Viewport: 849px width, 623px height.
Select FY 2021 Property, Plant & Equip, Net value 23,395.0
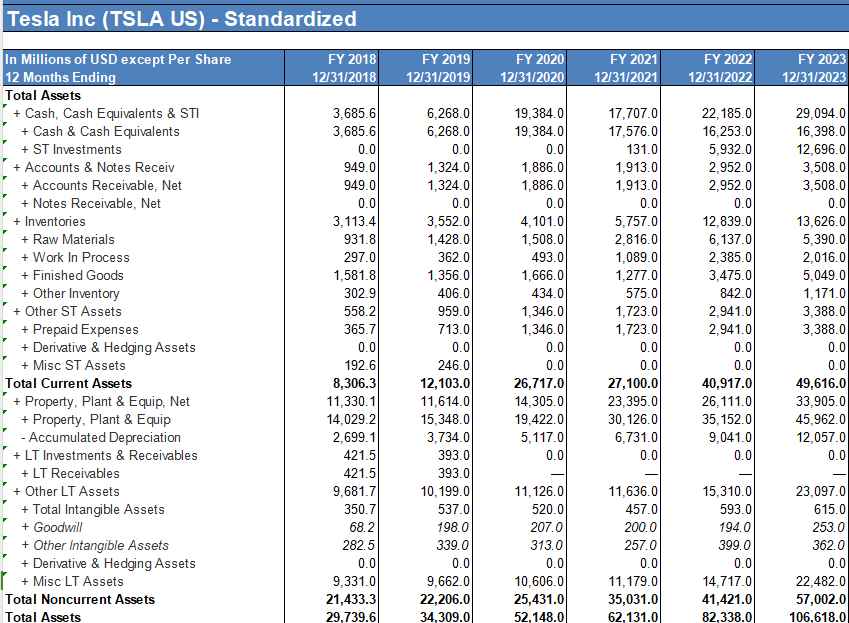[x=633, y=402]
